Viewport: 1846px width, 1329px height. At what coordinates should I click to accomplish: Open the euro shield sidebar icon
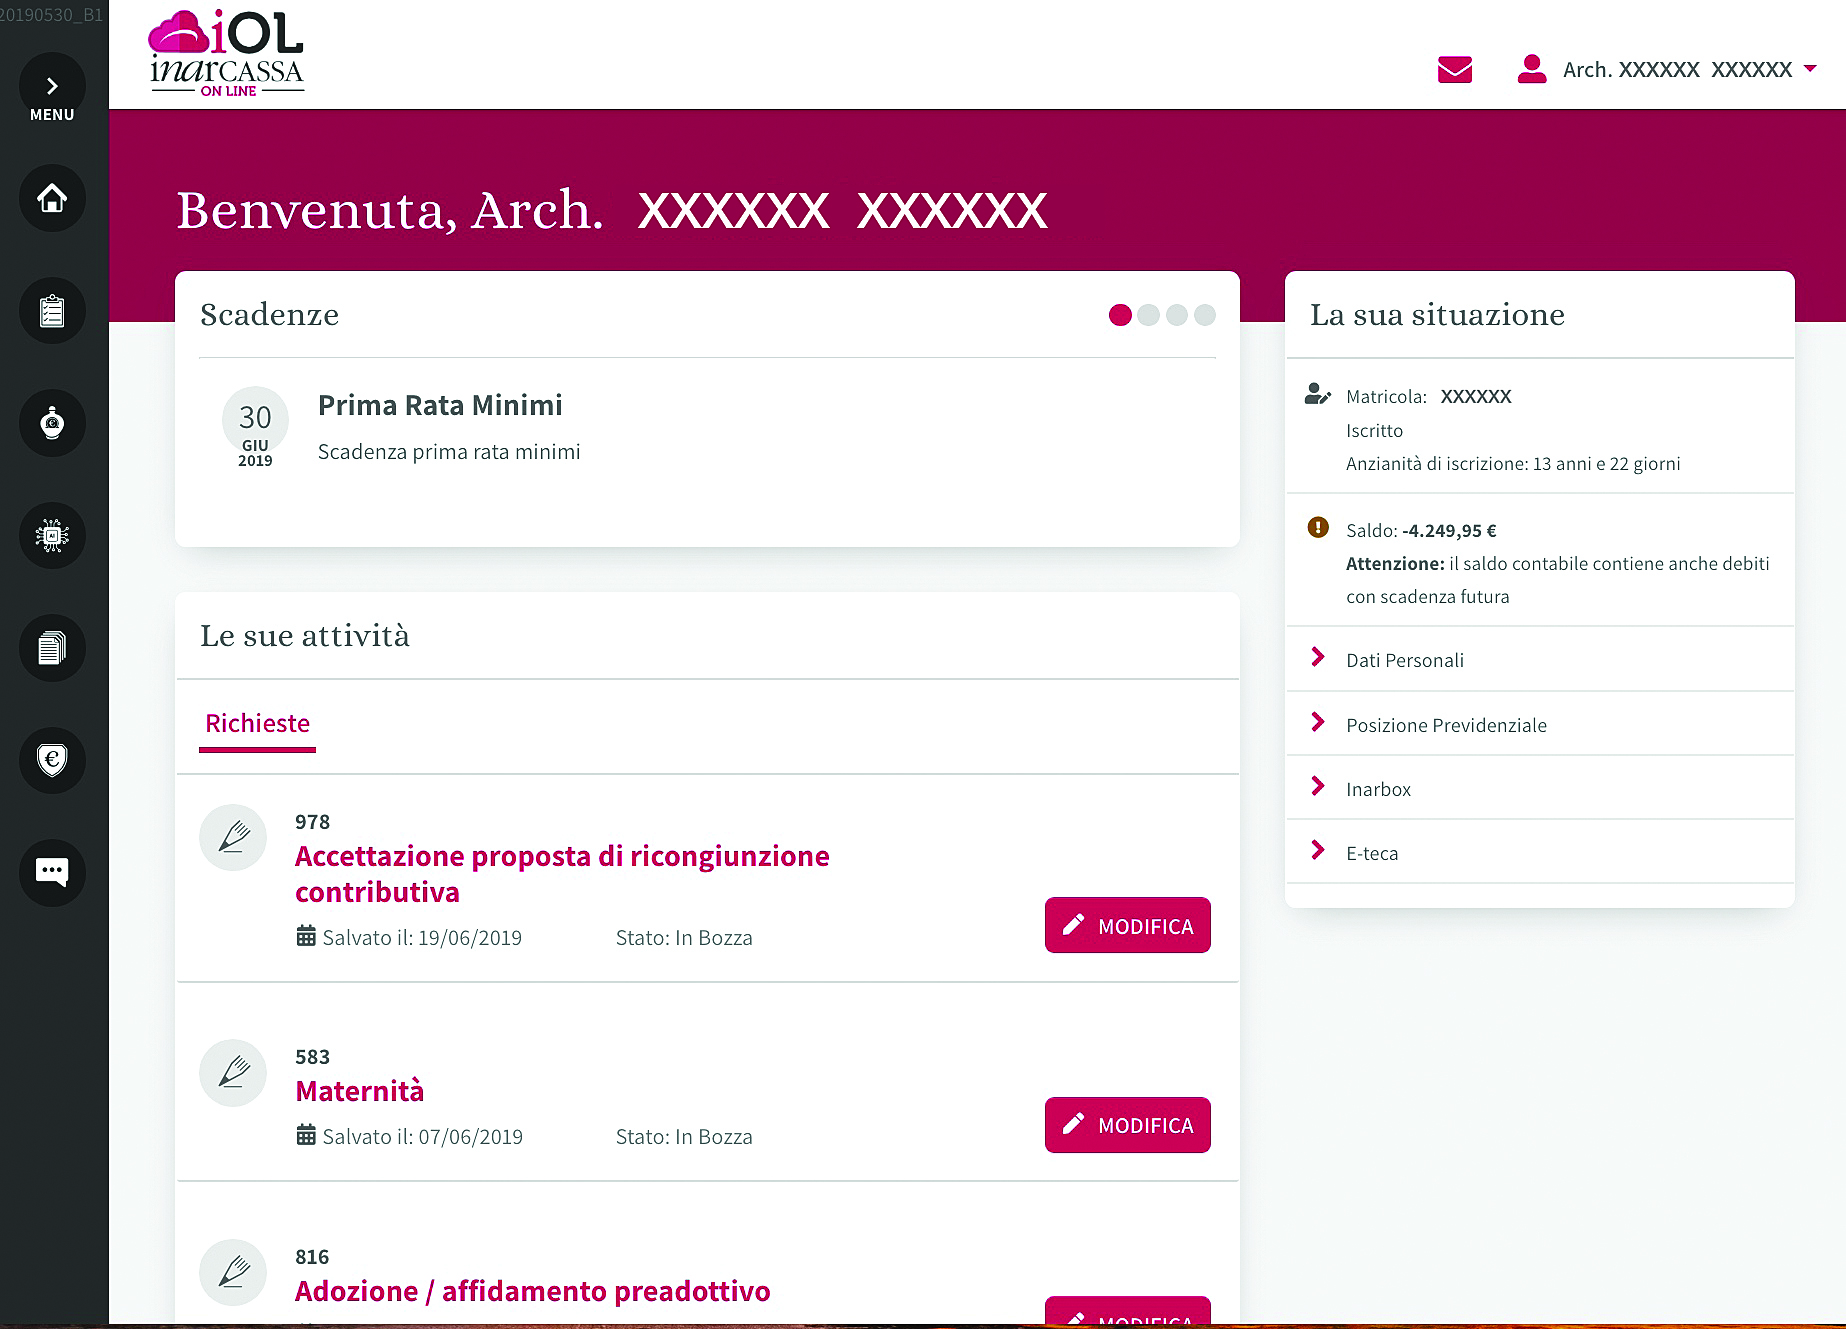point(52,760)
